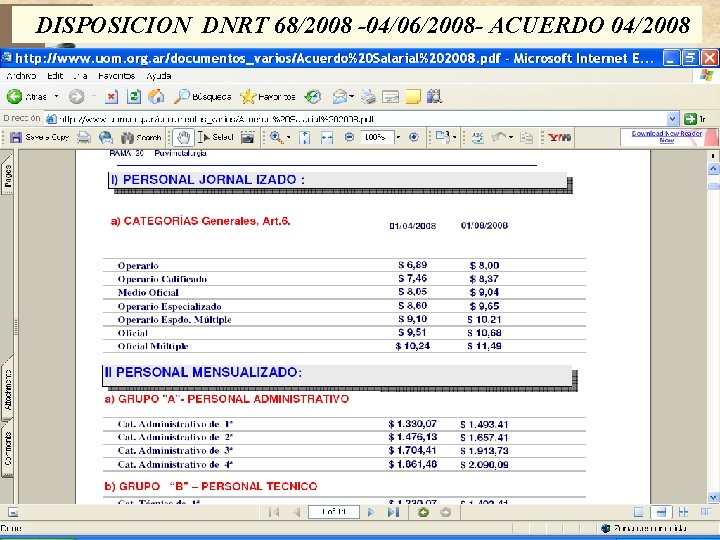Open the Pages side tab
Screen dimensions: 720x540
tap(7, 175)
